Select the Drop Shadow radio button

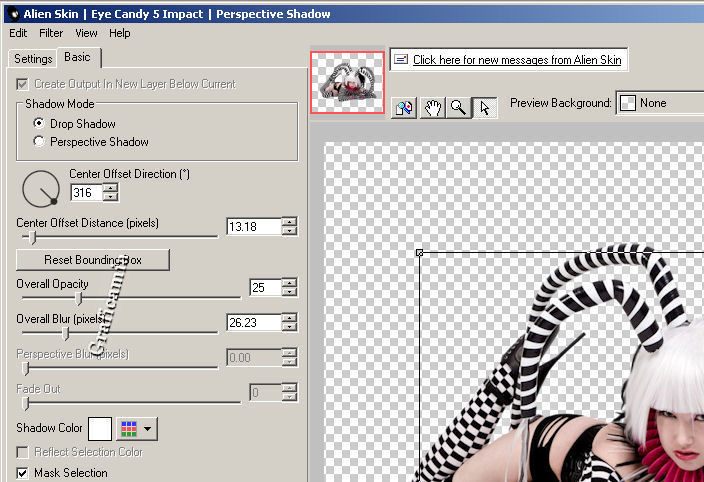(x=39, y=123)
